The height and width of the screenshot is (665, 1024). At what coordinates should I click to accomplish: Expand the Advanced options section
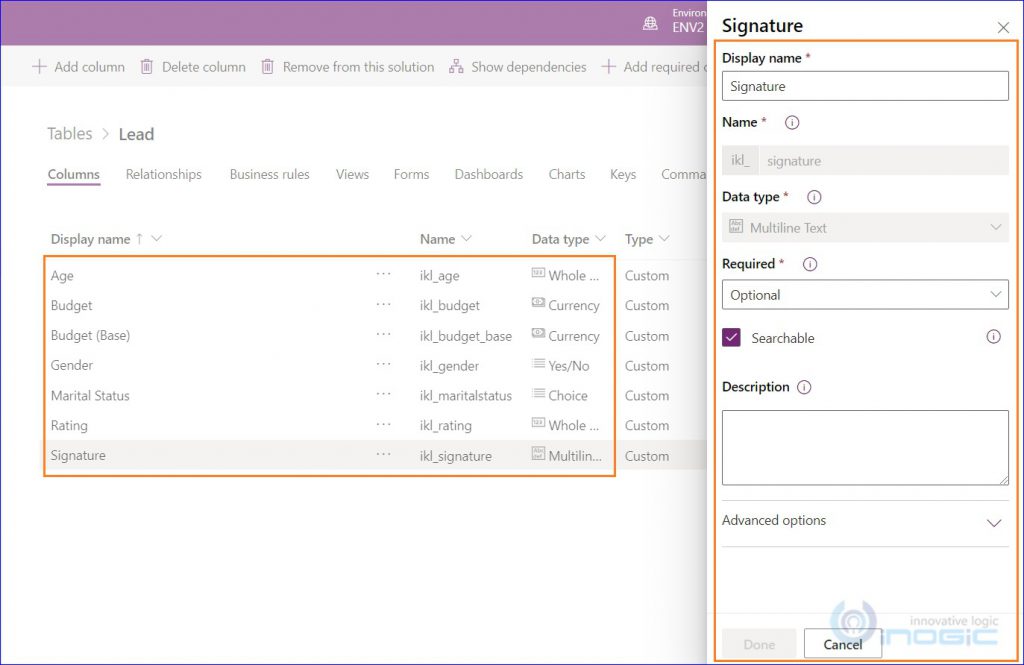click(x=993, y=522)
